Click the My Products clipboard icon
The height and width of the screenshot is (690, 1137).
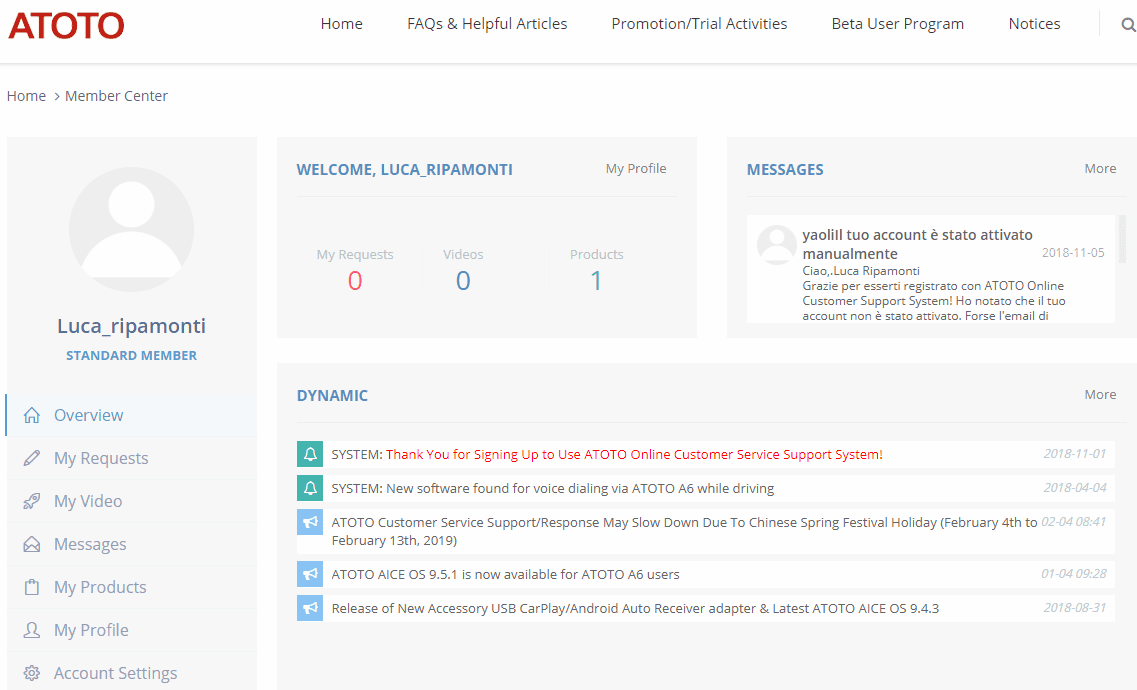[32, 587]
